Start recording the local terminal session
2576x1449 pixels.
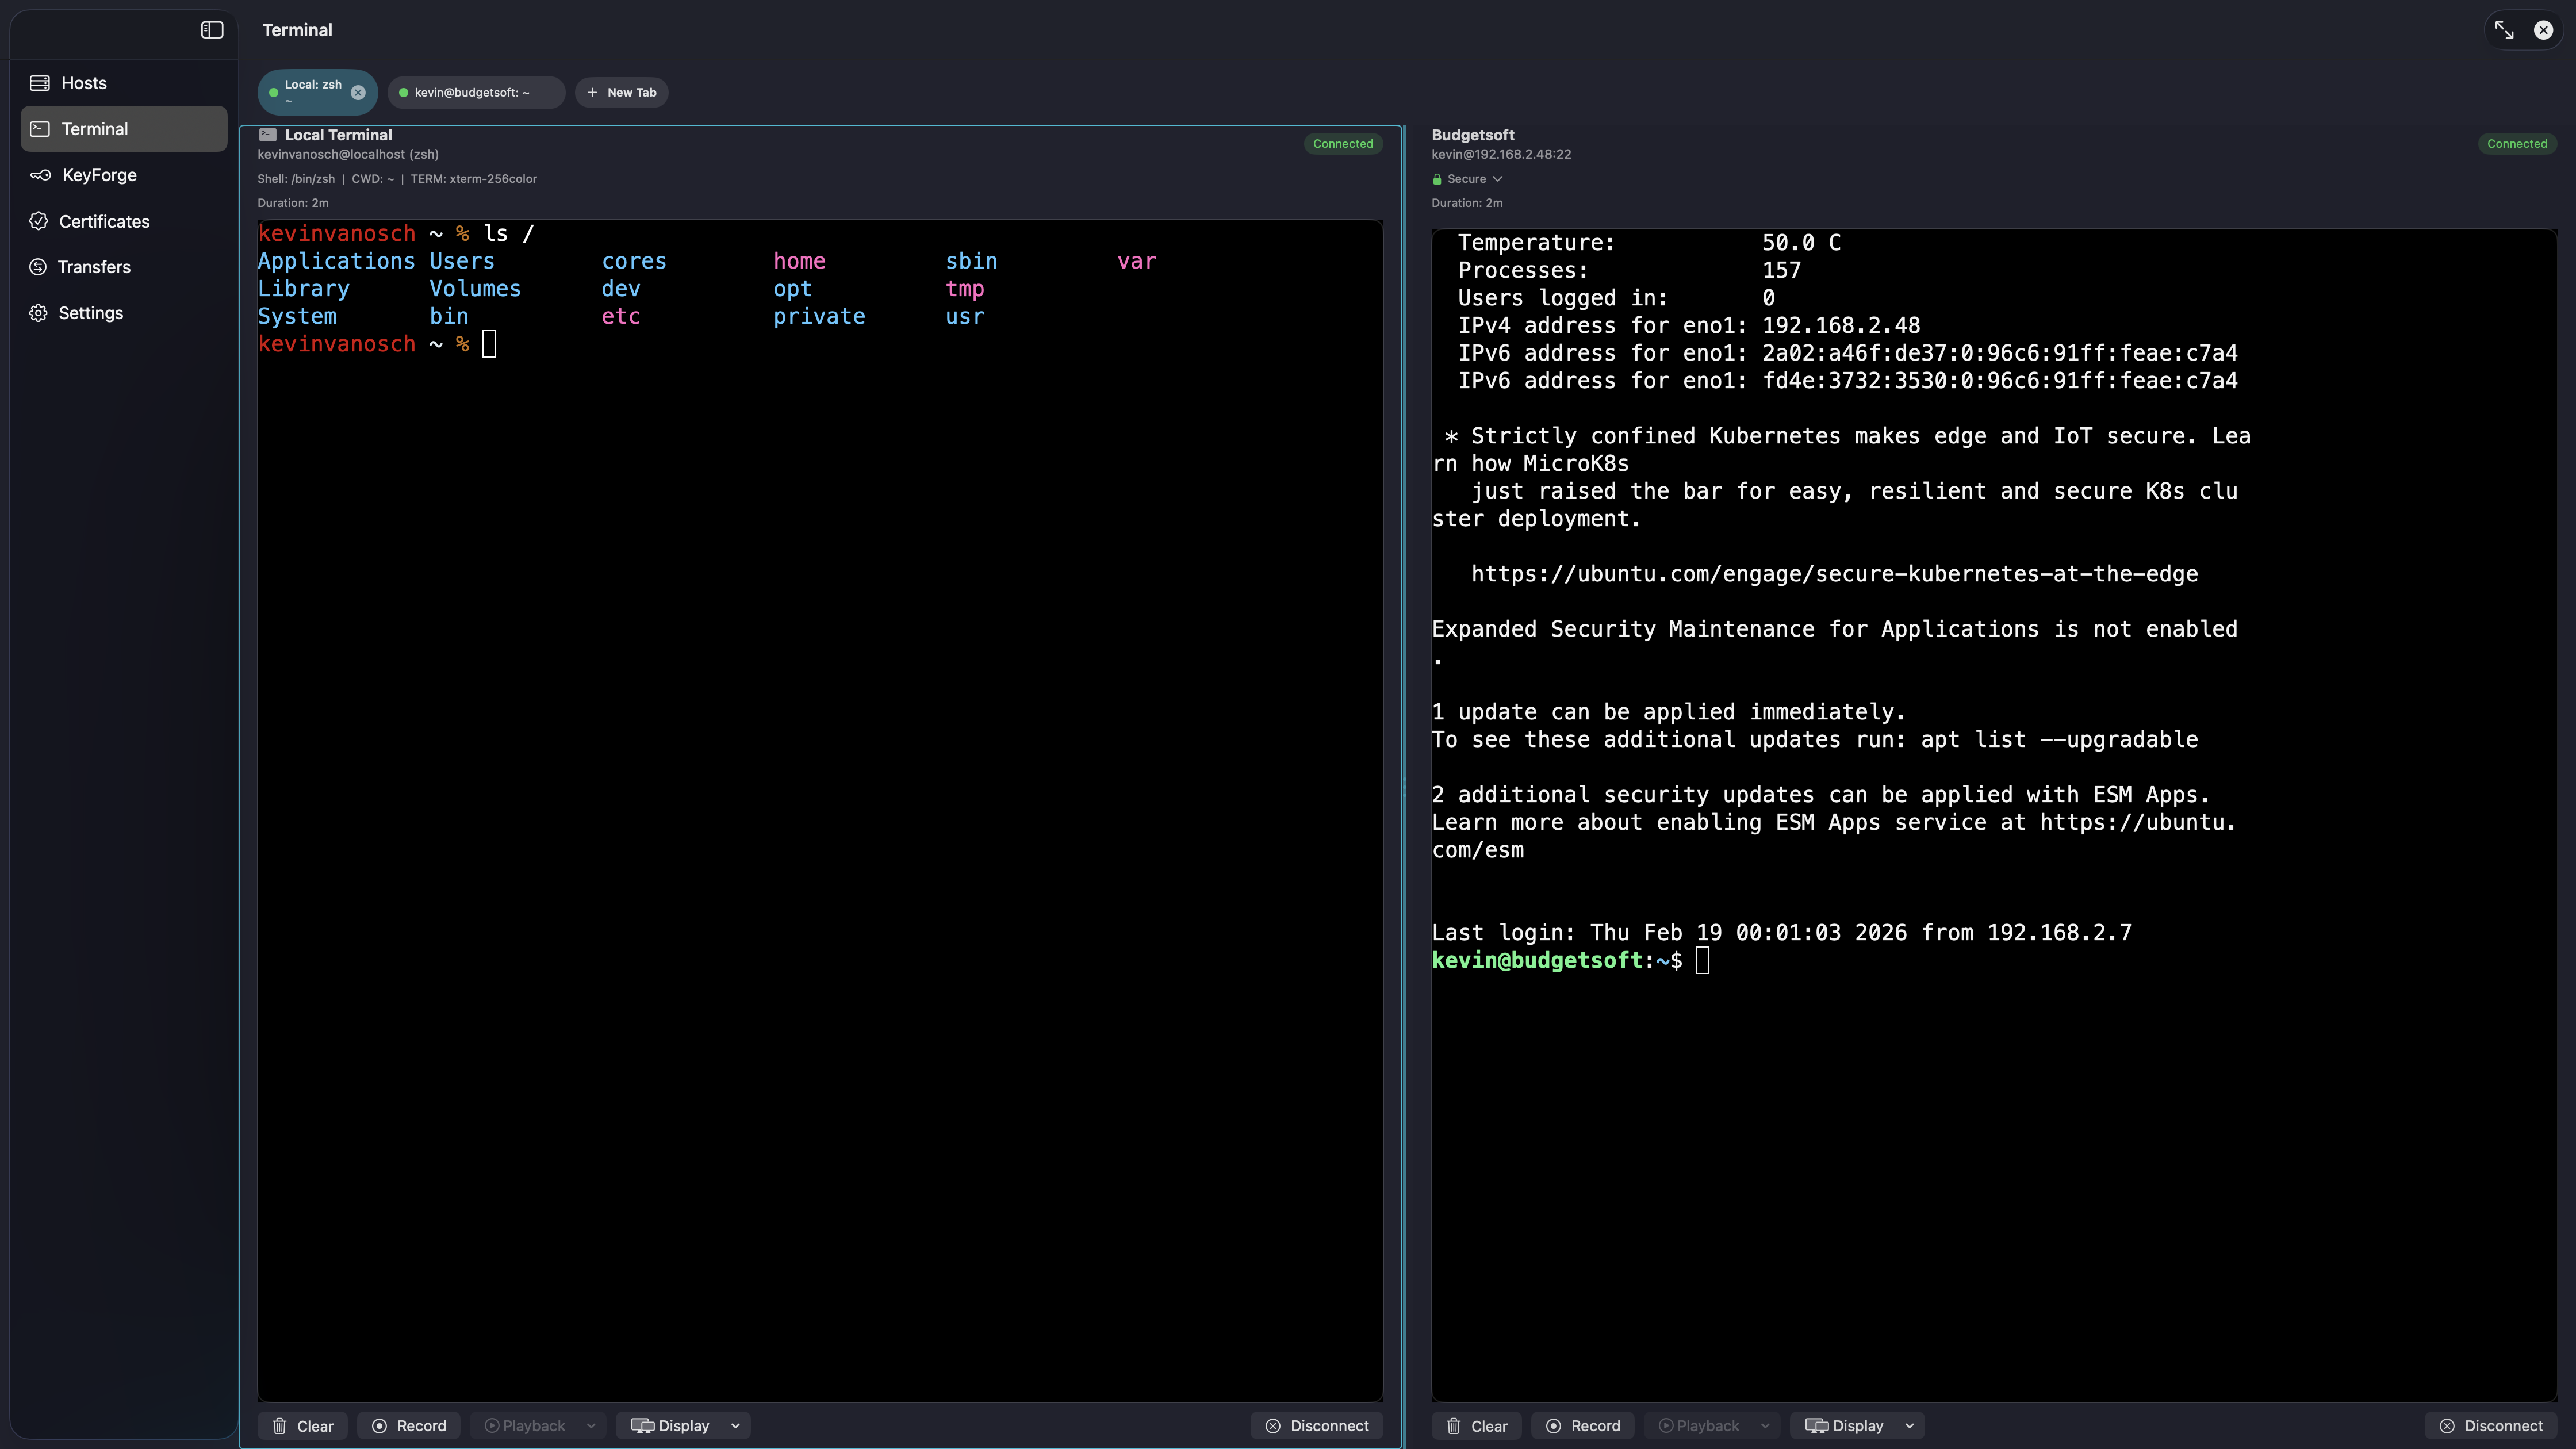[x=408, y=1425]
